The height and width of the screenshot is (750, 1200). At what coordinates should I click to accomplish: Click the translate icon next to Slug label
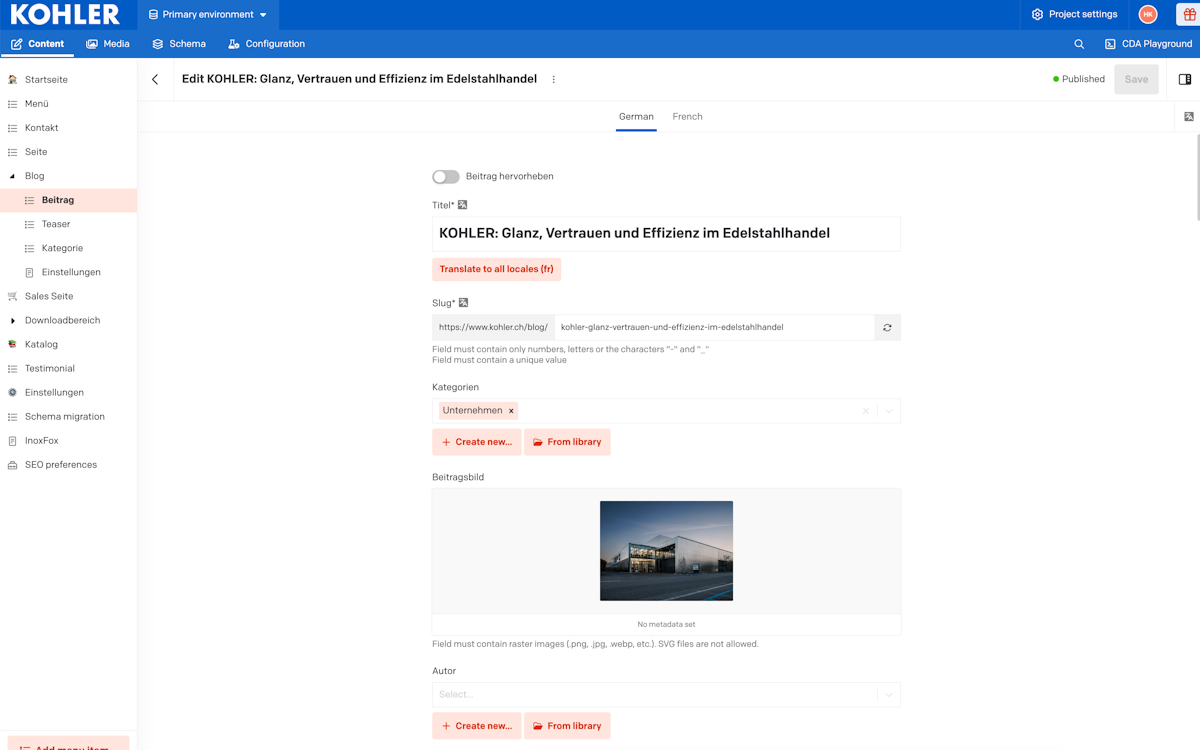(464, 303)
